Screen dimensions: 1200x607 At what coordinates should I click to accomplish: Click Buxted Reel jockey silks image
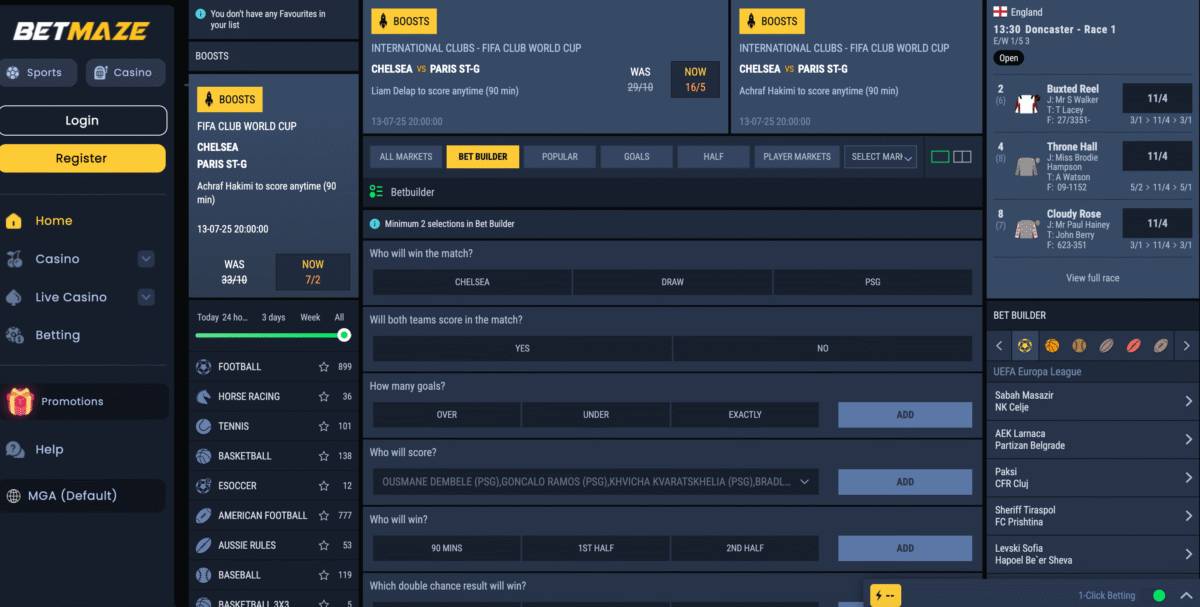(x=1026, y=104)
